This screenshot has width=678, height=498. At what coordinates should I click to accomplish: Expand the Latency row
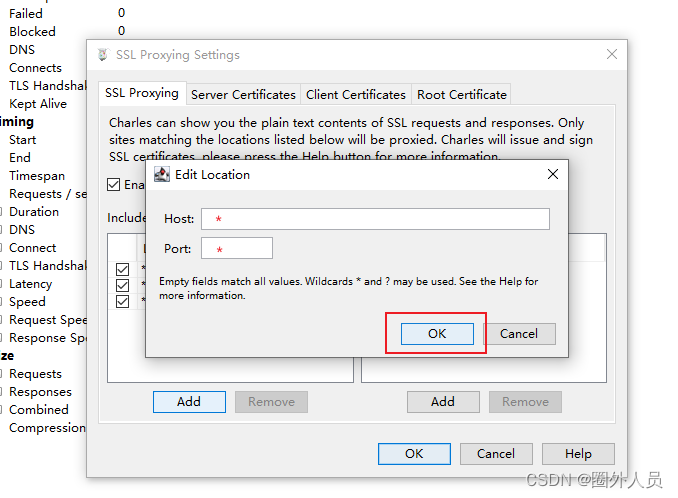[x=1, y=284]
